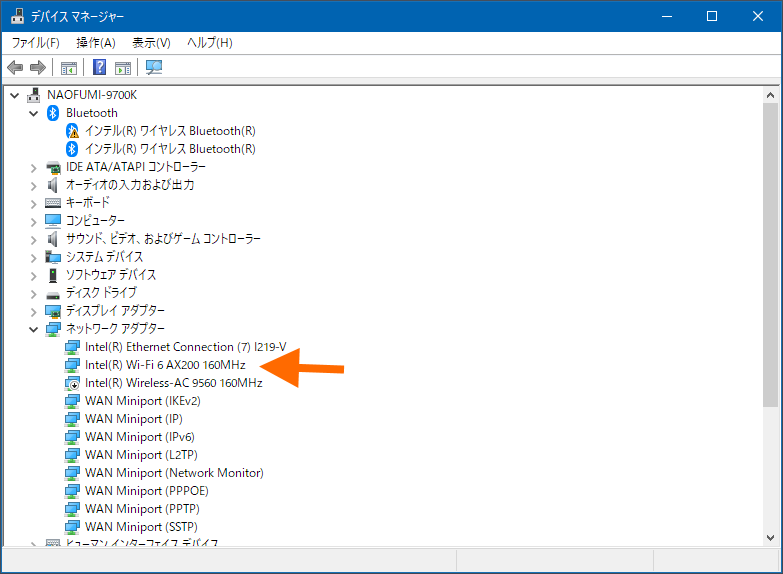Click the キーボード category icon

click(x=53, y=203)
